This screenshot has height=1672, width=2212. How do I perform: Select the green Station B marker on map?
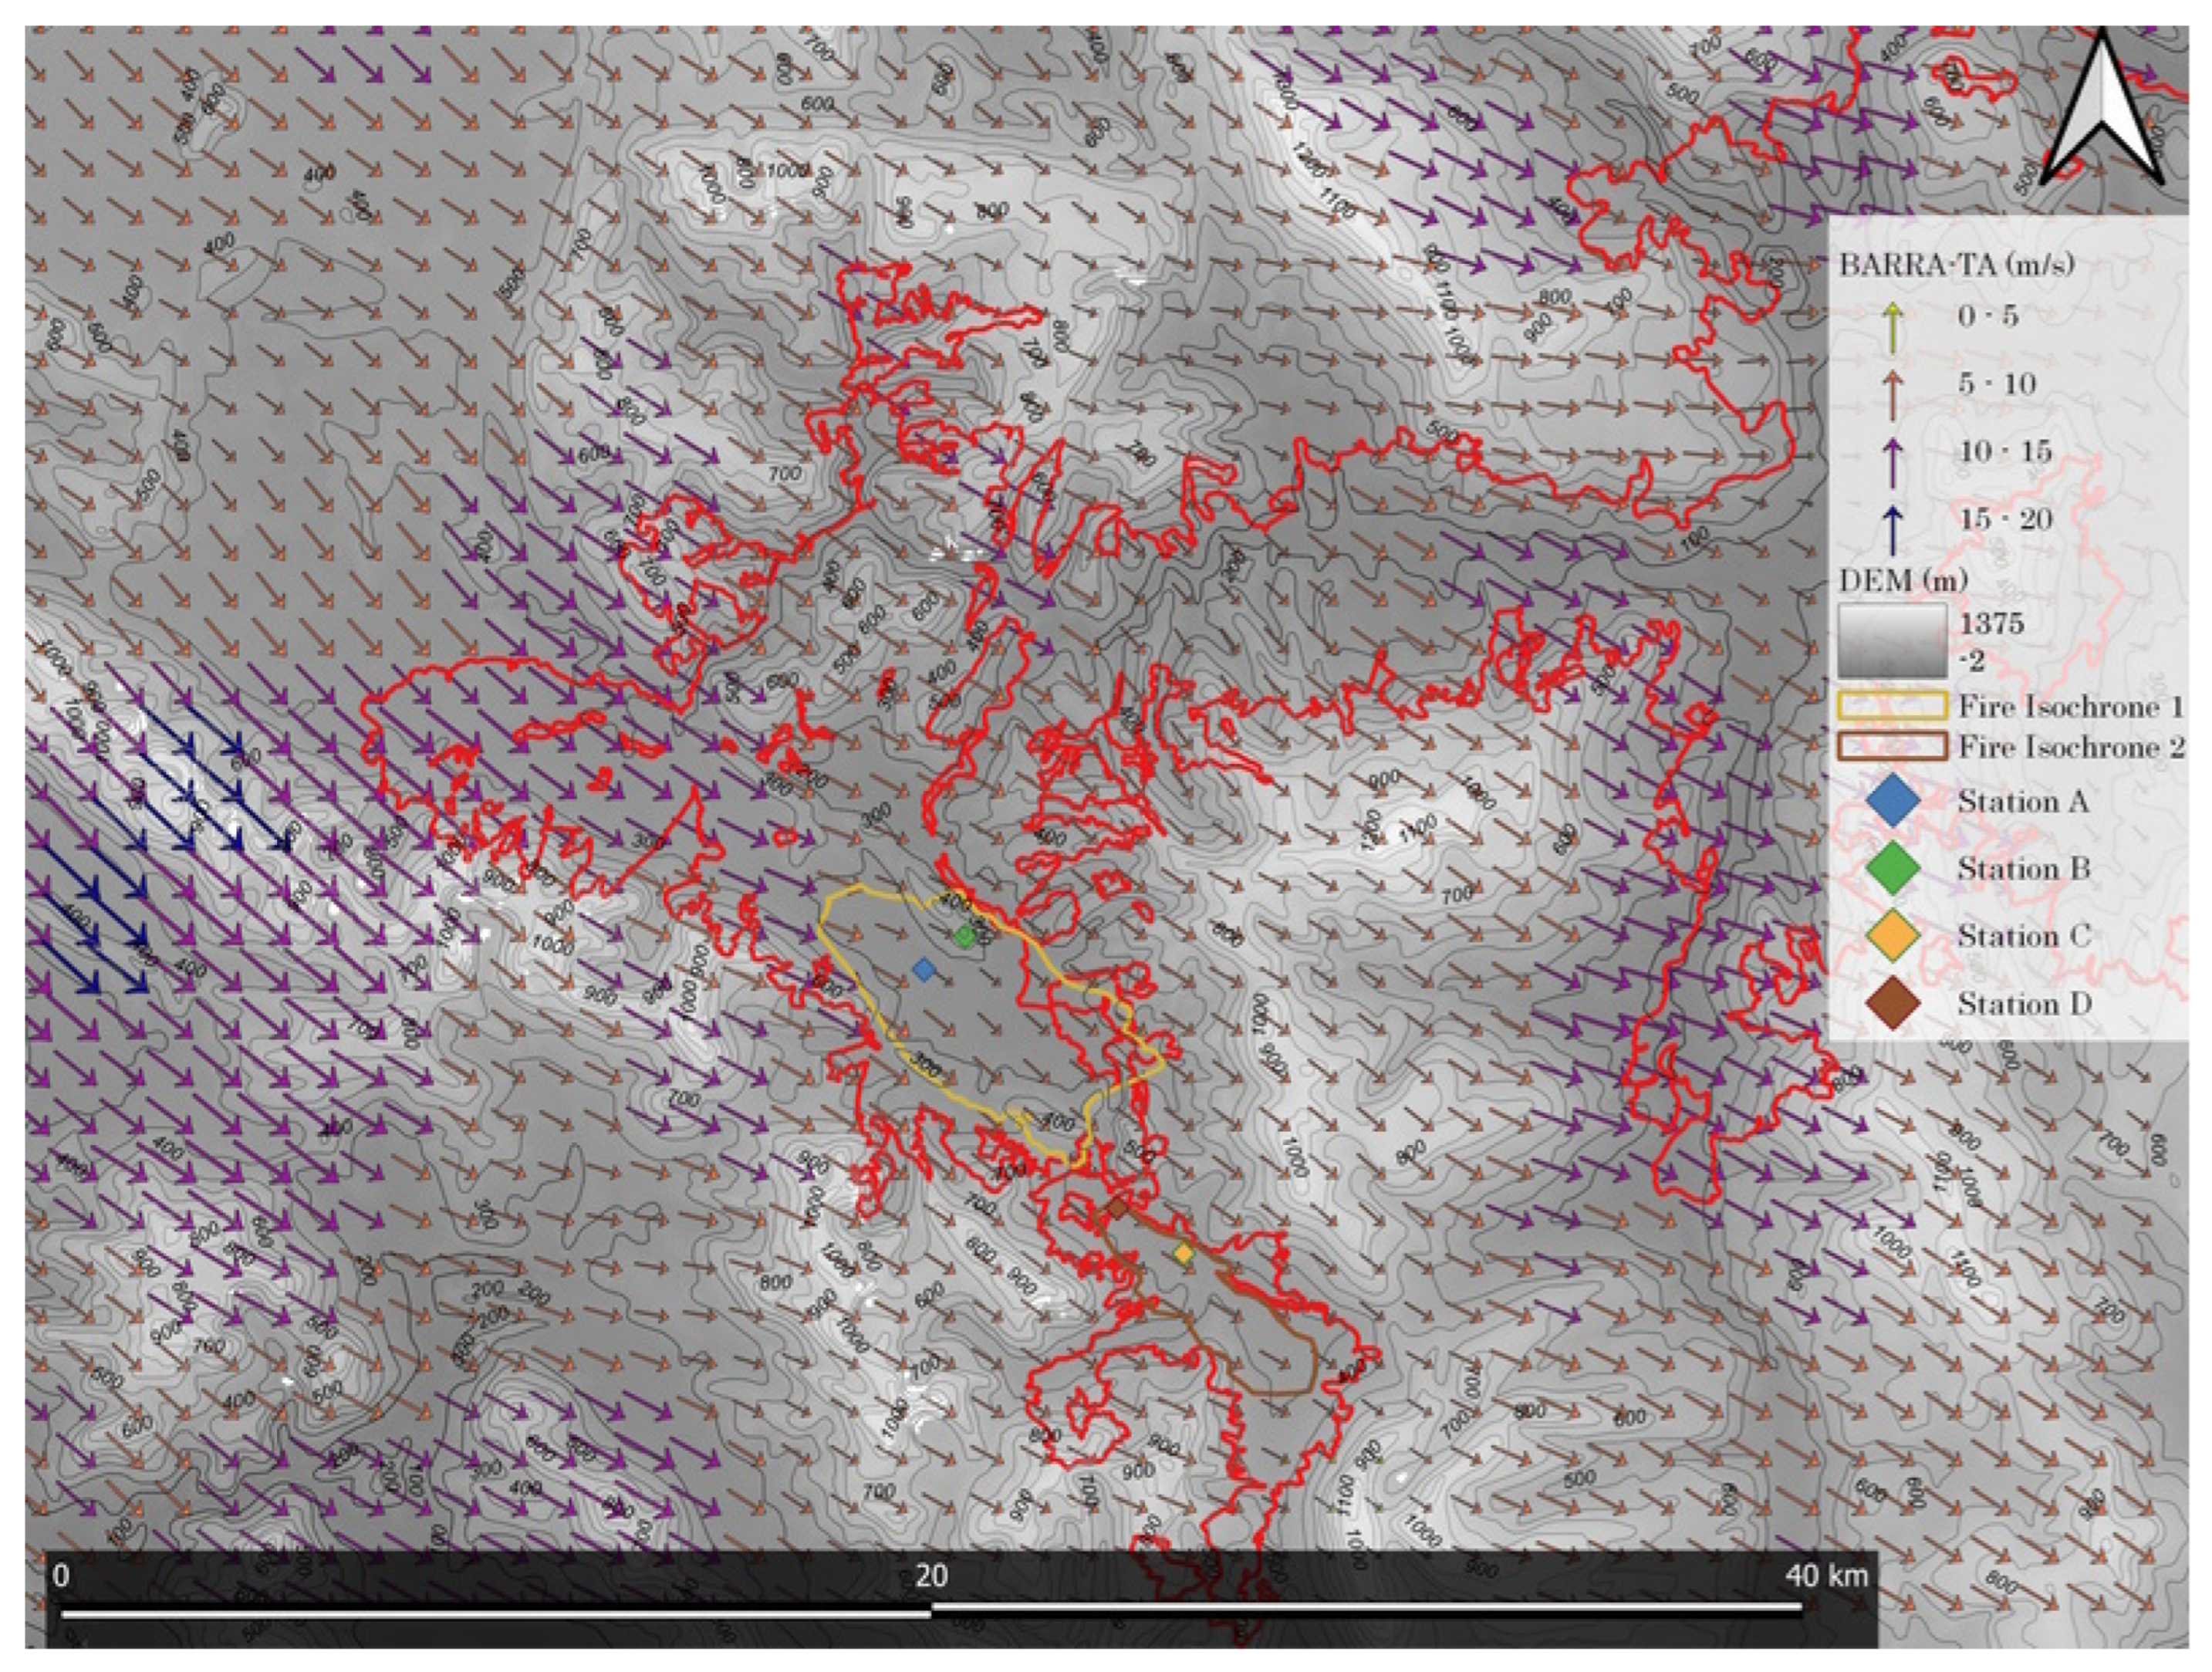point(964,937)
